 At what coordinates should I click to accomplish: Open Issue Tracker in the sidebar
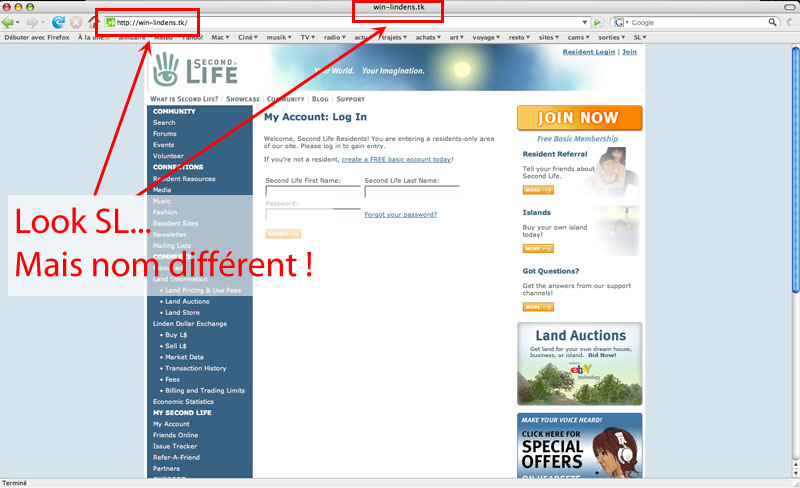click(x=174, y=446)
